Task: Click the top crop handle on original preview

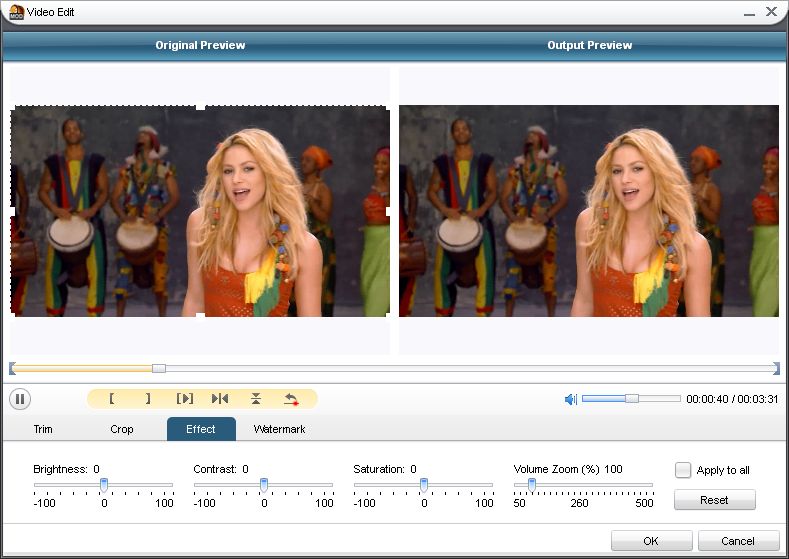Action: 200,107
